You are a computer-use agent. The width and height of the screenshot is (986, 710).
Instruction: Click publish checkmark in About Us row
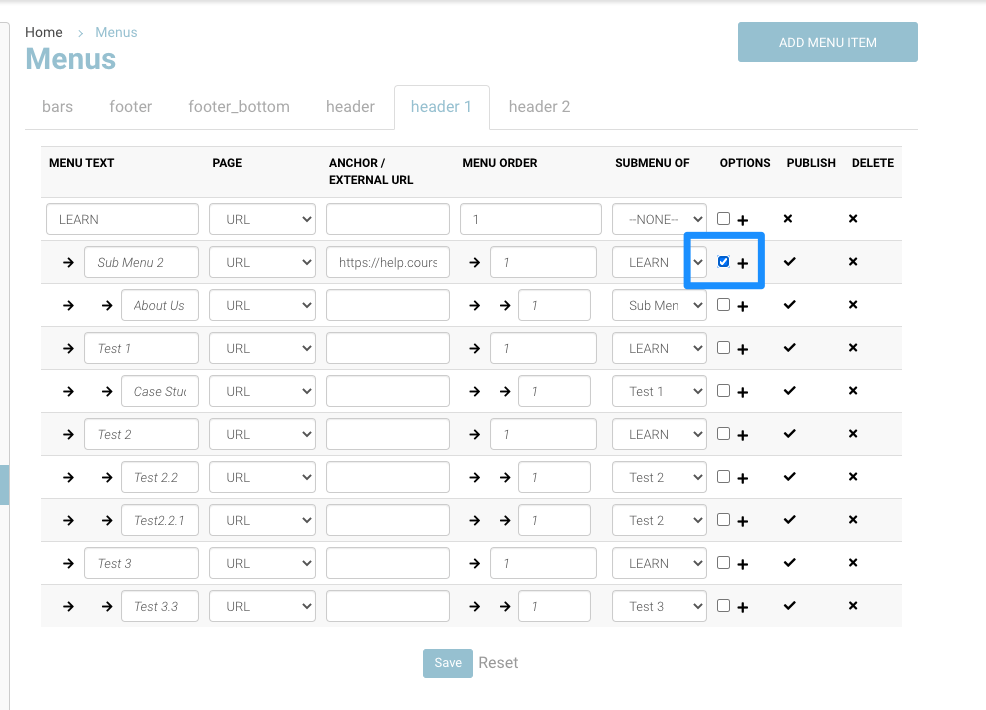click(789, 304)
